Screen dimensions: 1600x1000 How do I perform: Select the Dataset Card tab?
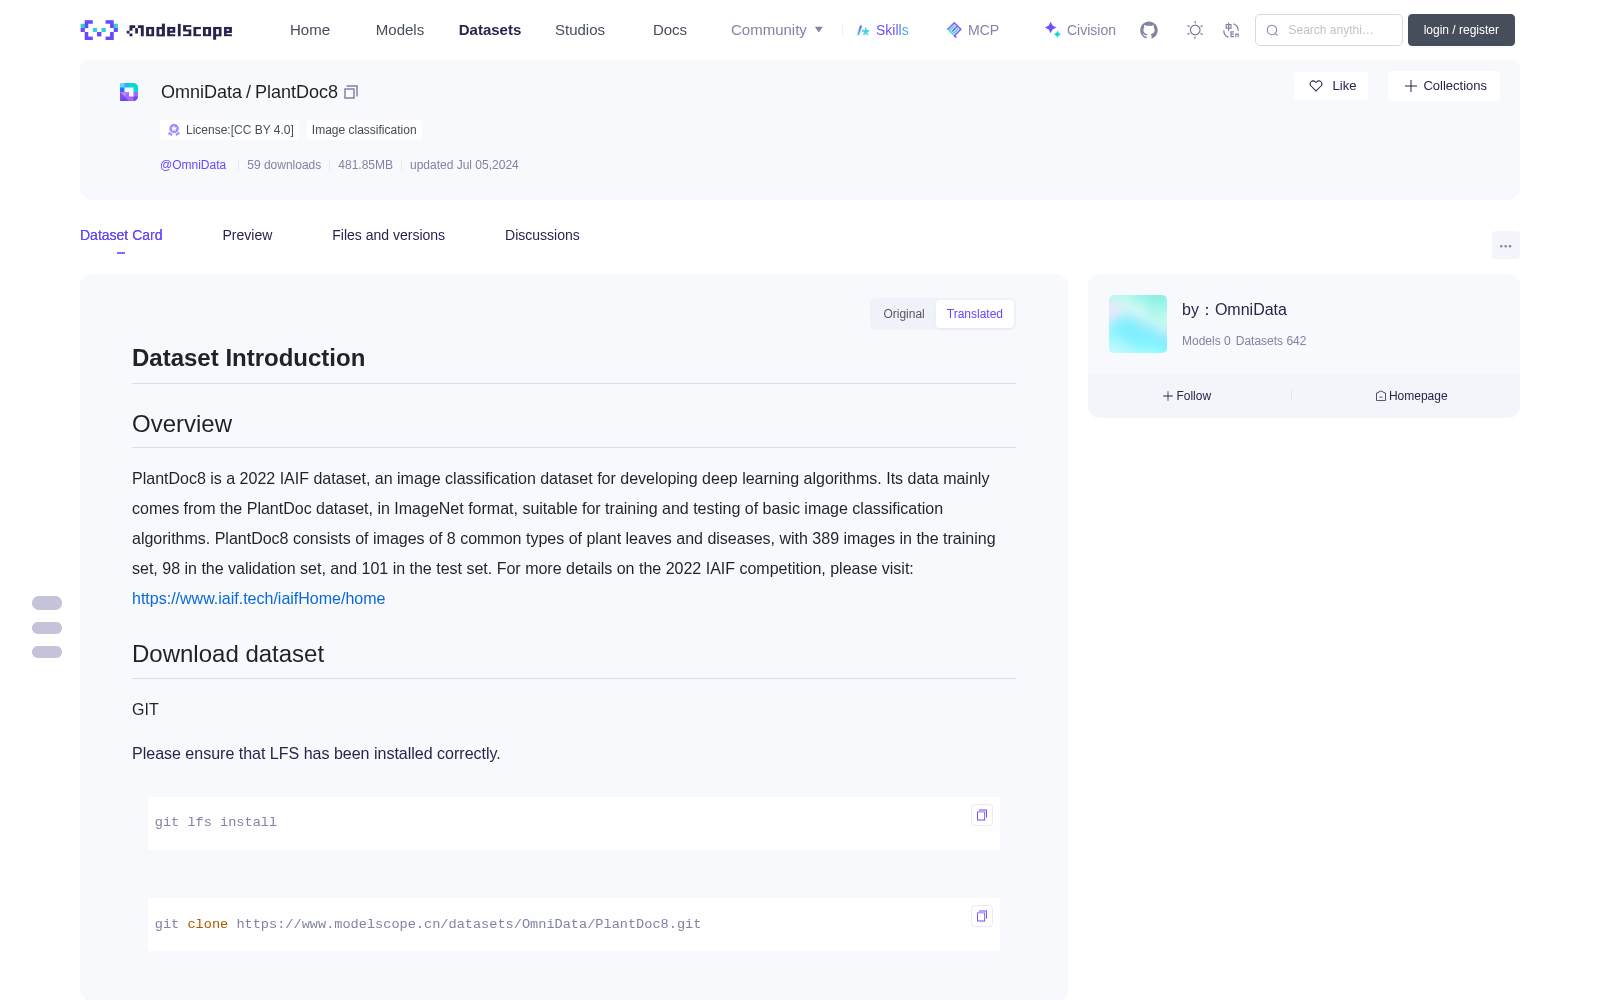click(x=121, y=235)
